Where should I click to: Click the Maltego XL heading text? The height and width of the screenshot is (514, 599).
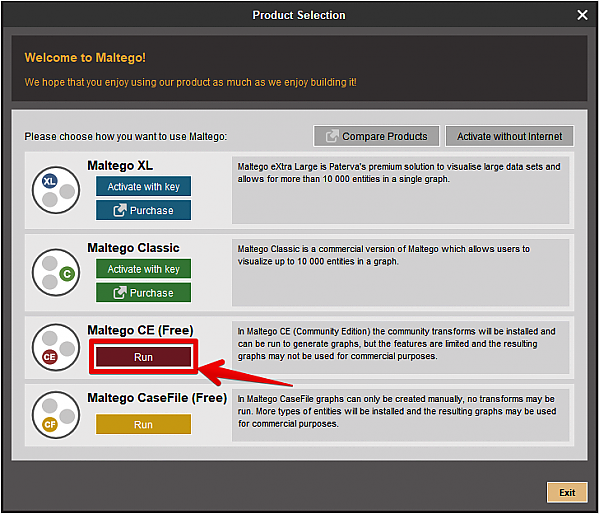tap(120, 165)
